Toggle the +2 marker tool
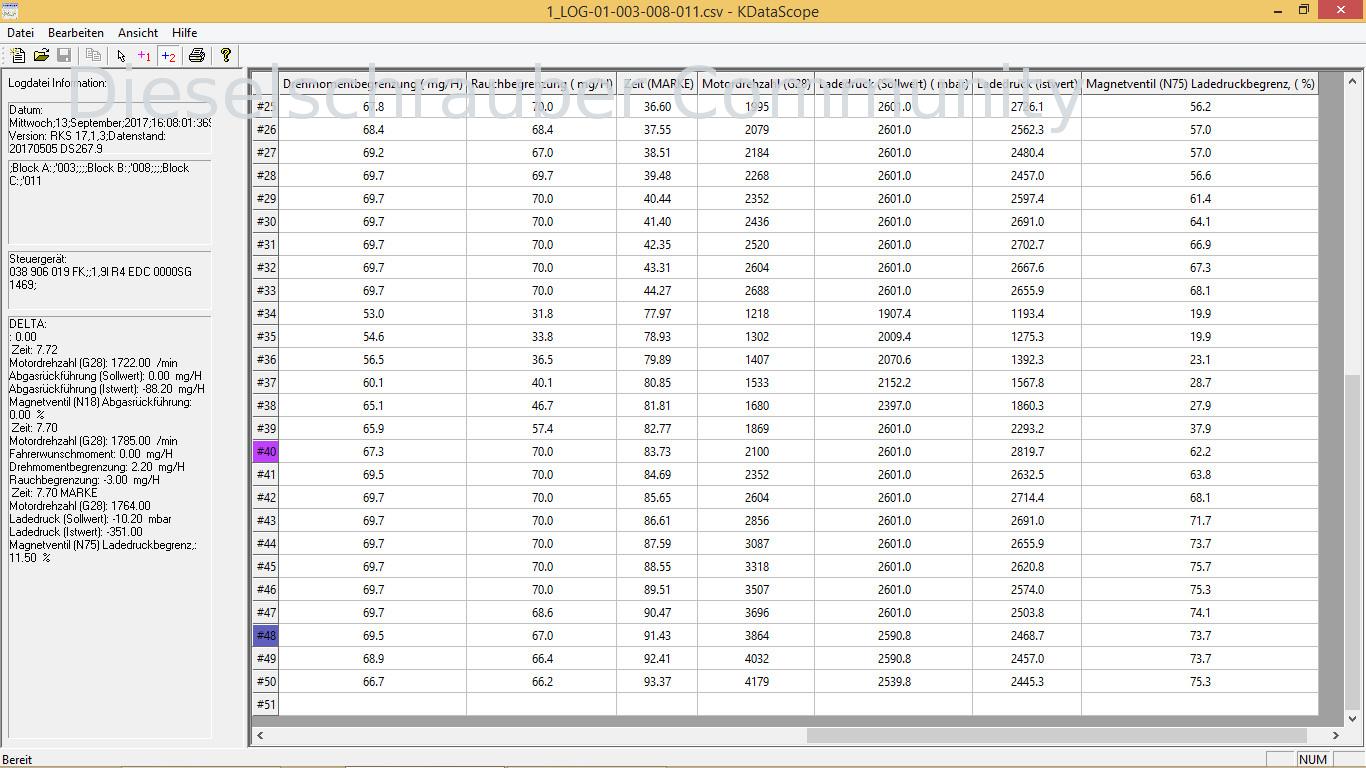This screenshot has width=1366, height=768. (x=168, y=56)
